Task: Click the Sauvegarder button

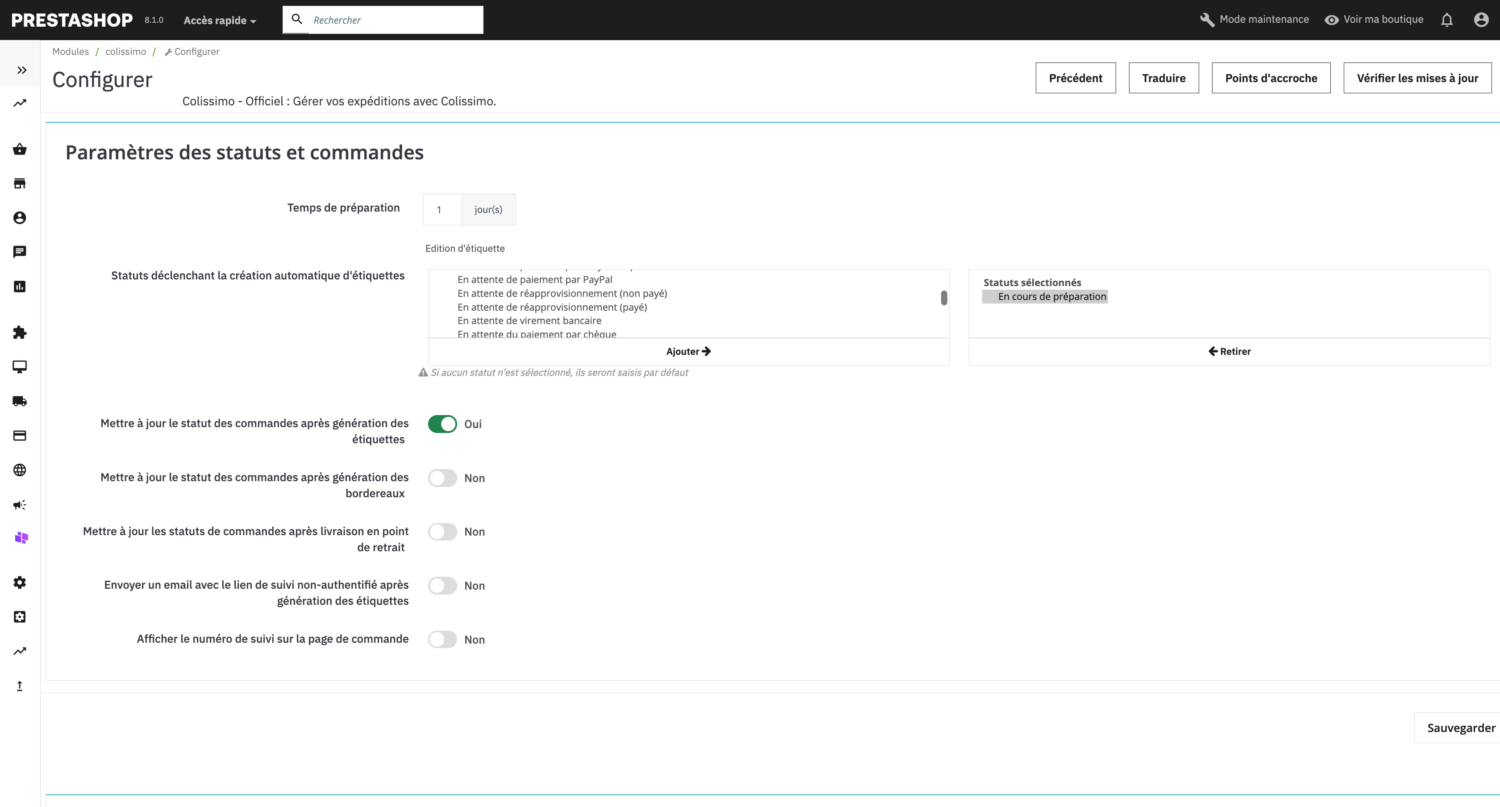Action: pos(1462,727)
